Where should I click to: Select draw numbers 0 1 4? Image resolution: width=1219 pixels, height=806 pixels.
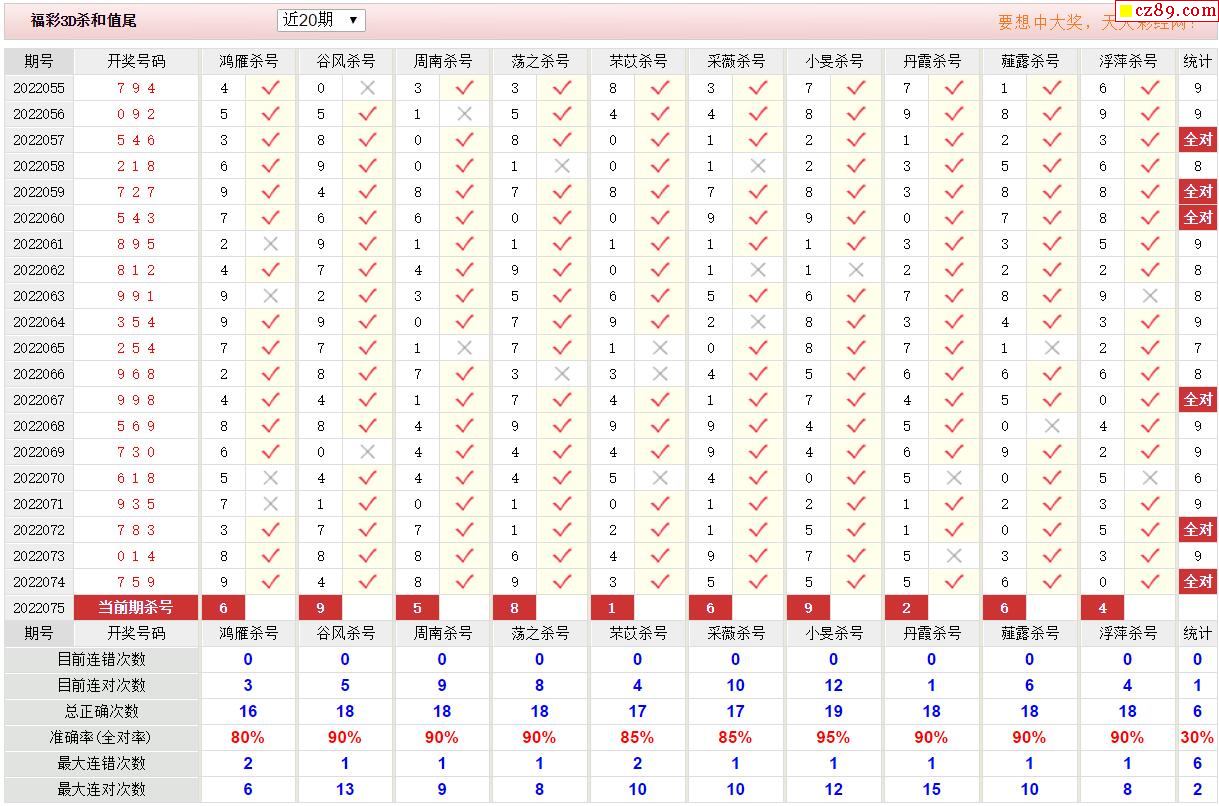coord(136,556)
